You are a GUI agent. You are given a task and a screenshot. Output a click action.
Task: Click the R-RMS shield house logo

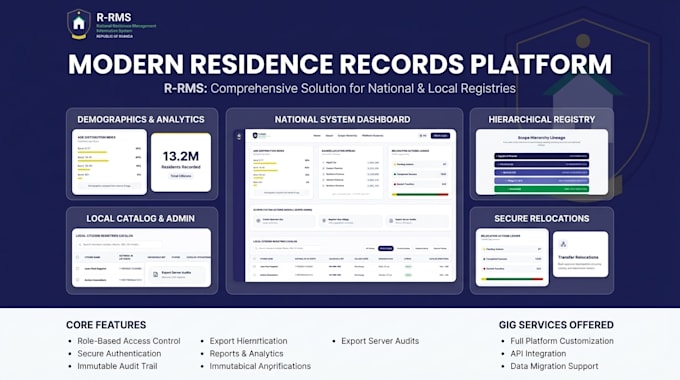[79, 23]
